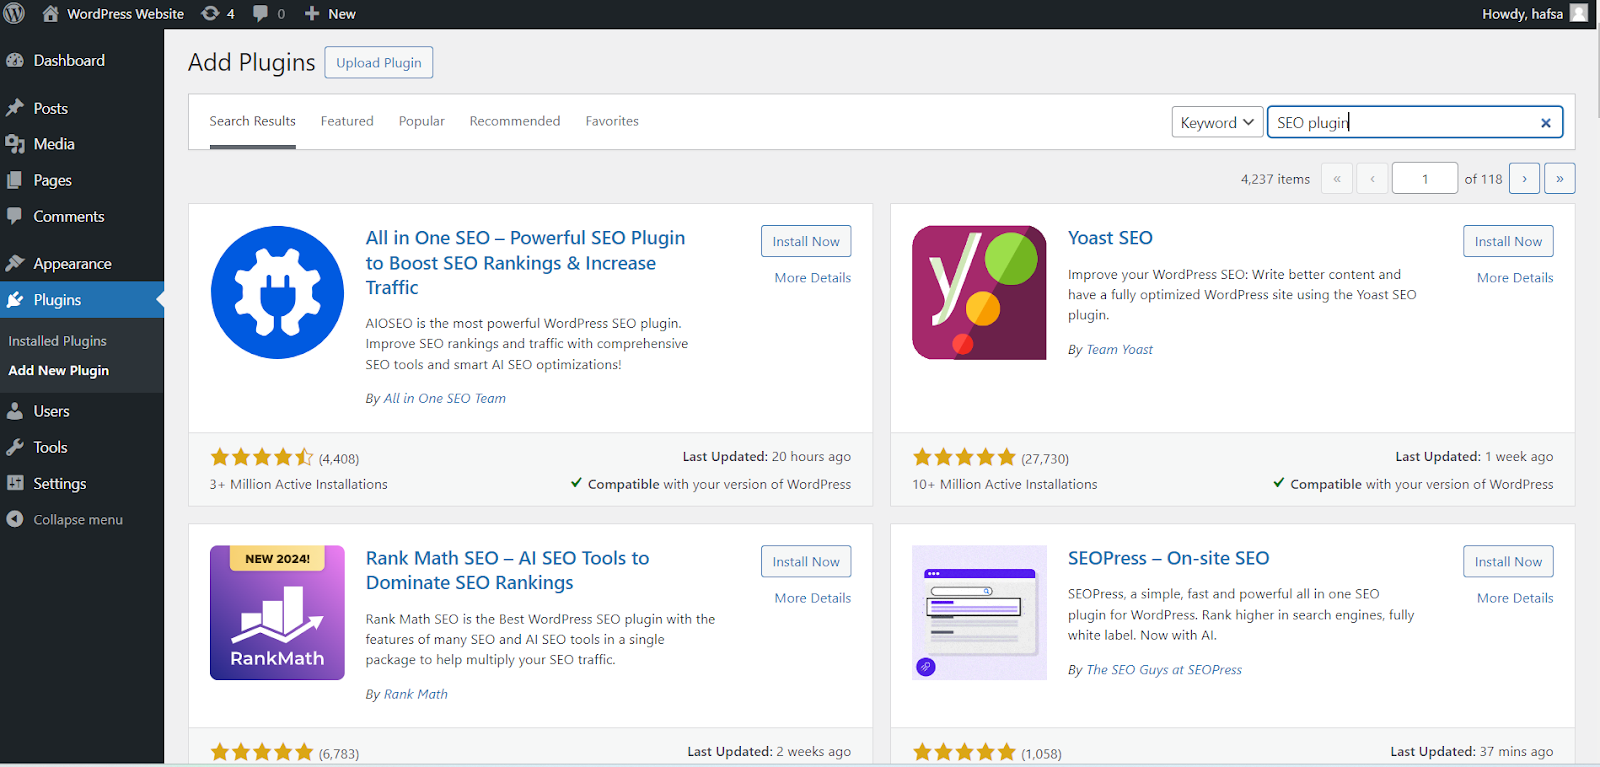Click the SEOPress plugin thumbnail

(x=979, y=612)
